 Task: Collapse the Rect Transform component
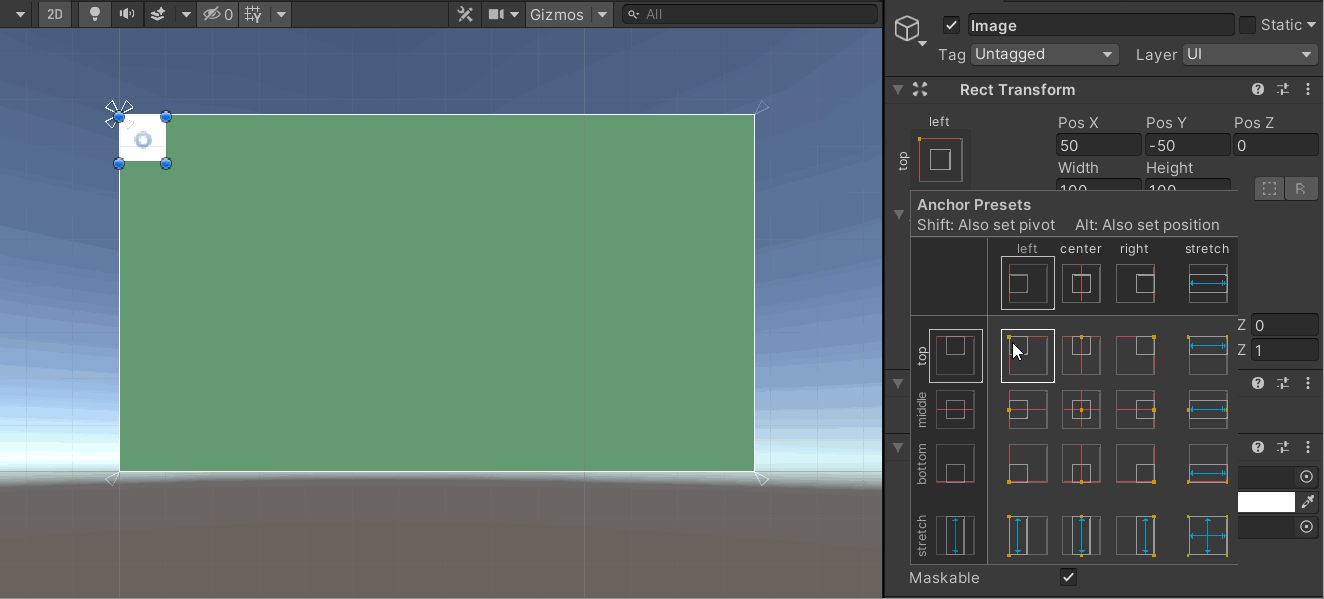(897, 89)
